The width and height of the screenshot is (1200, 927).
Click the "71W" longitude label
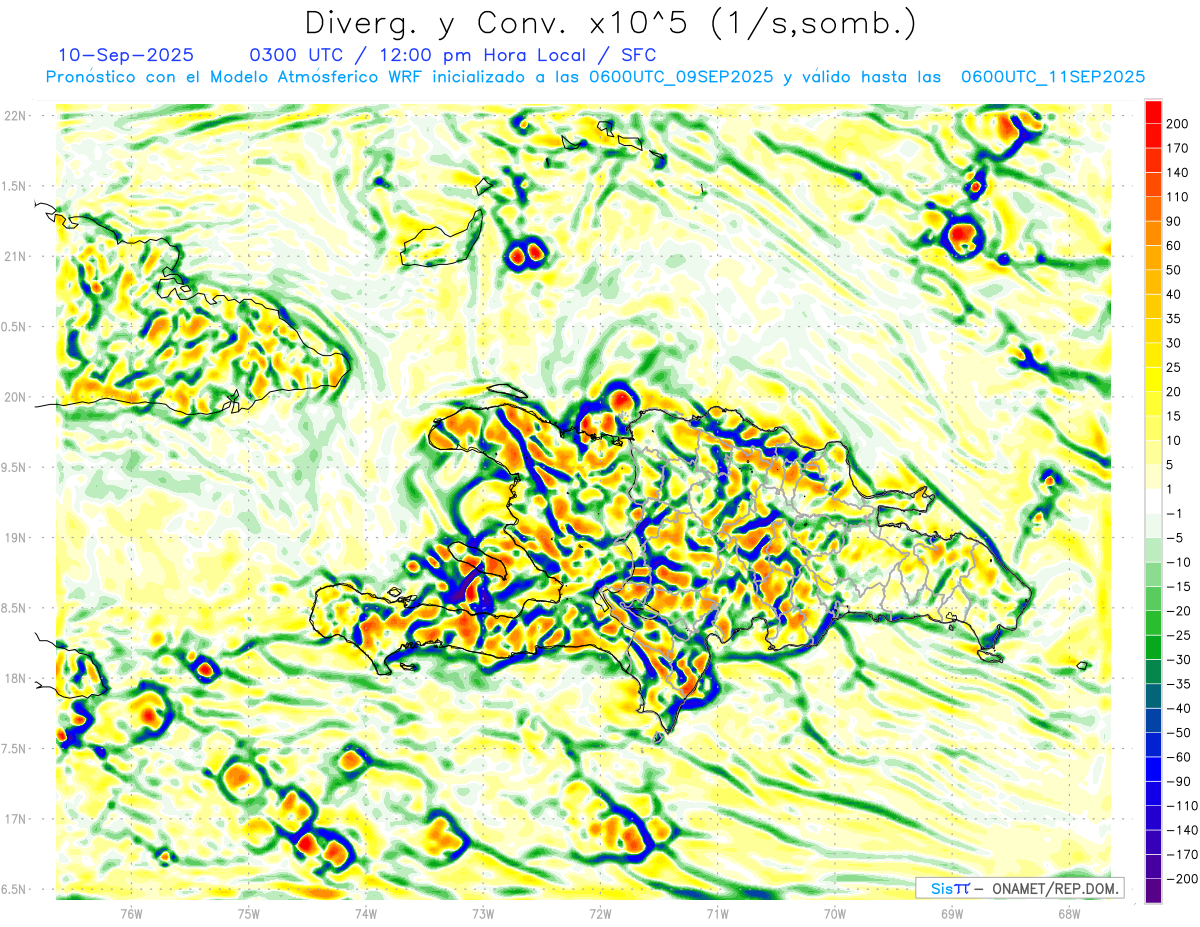pos(717,913)
